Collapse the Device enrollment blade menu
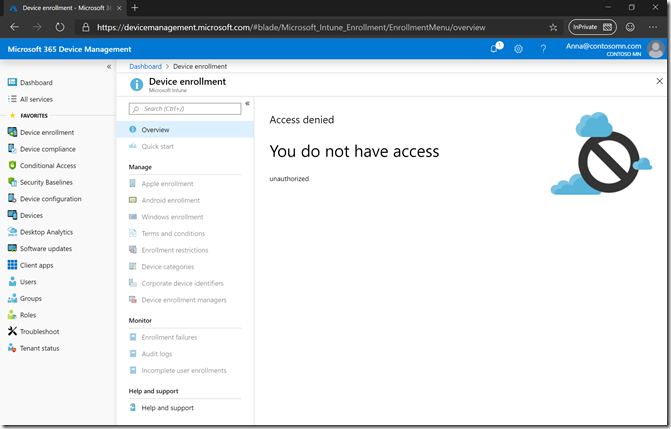 click(247, 103)
